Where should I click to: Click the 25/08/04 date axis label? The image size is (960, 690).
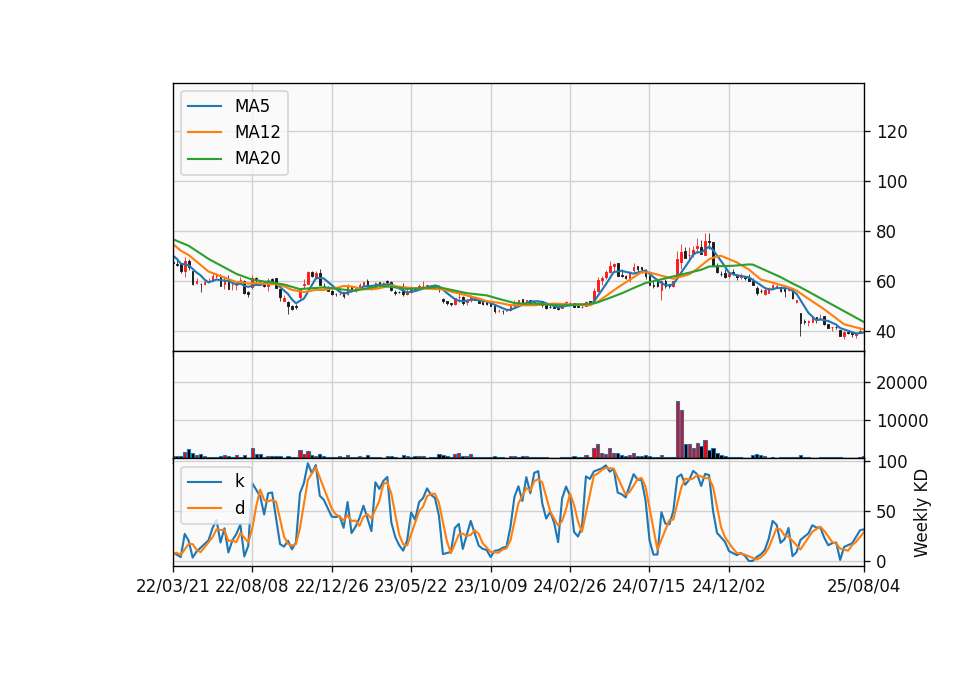pyautogui.click(x=864, y=587)
